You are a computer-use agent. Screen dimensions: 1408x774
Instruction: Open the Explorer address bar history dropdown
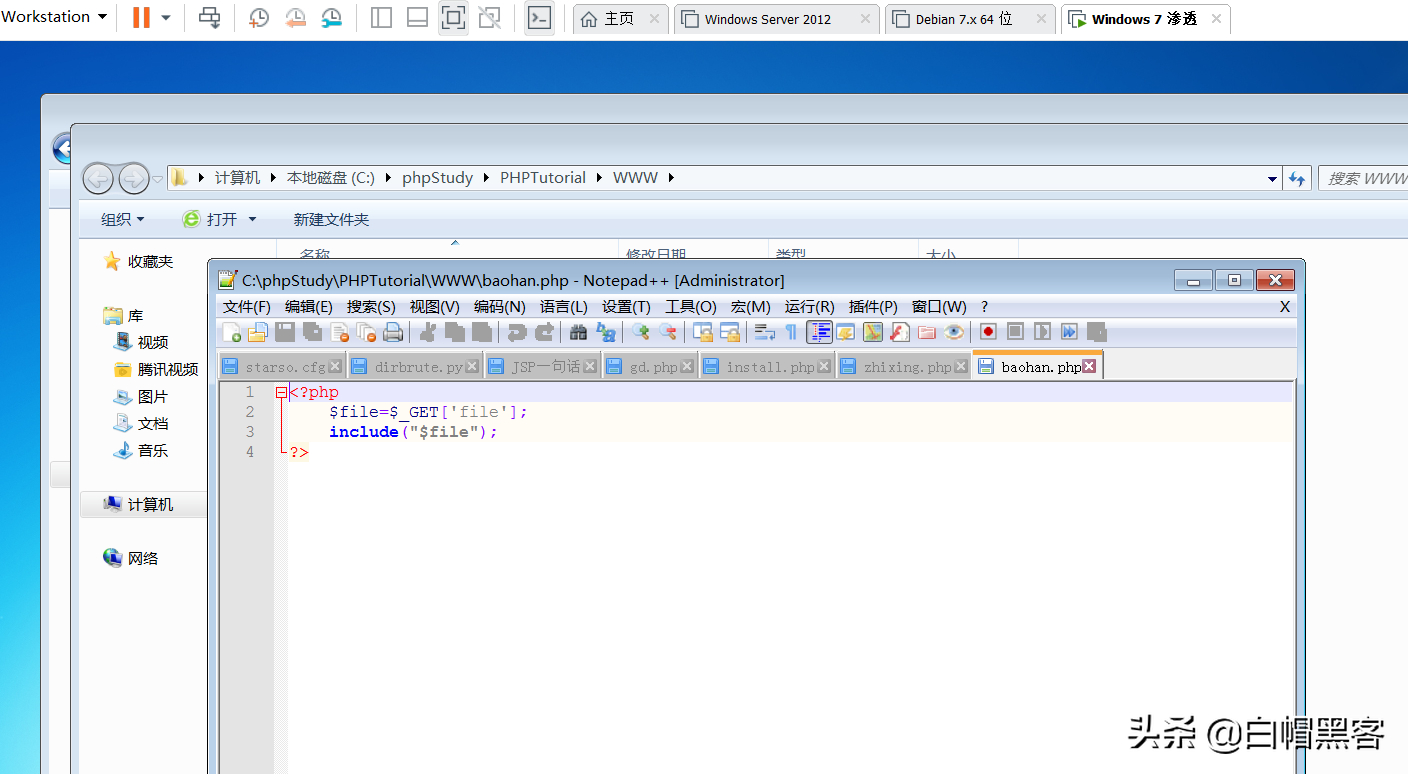(x=1272, y=179)
